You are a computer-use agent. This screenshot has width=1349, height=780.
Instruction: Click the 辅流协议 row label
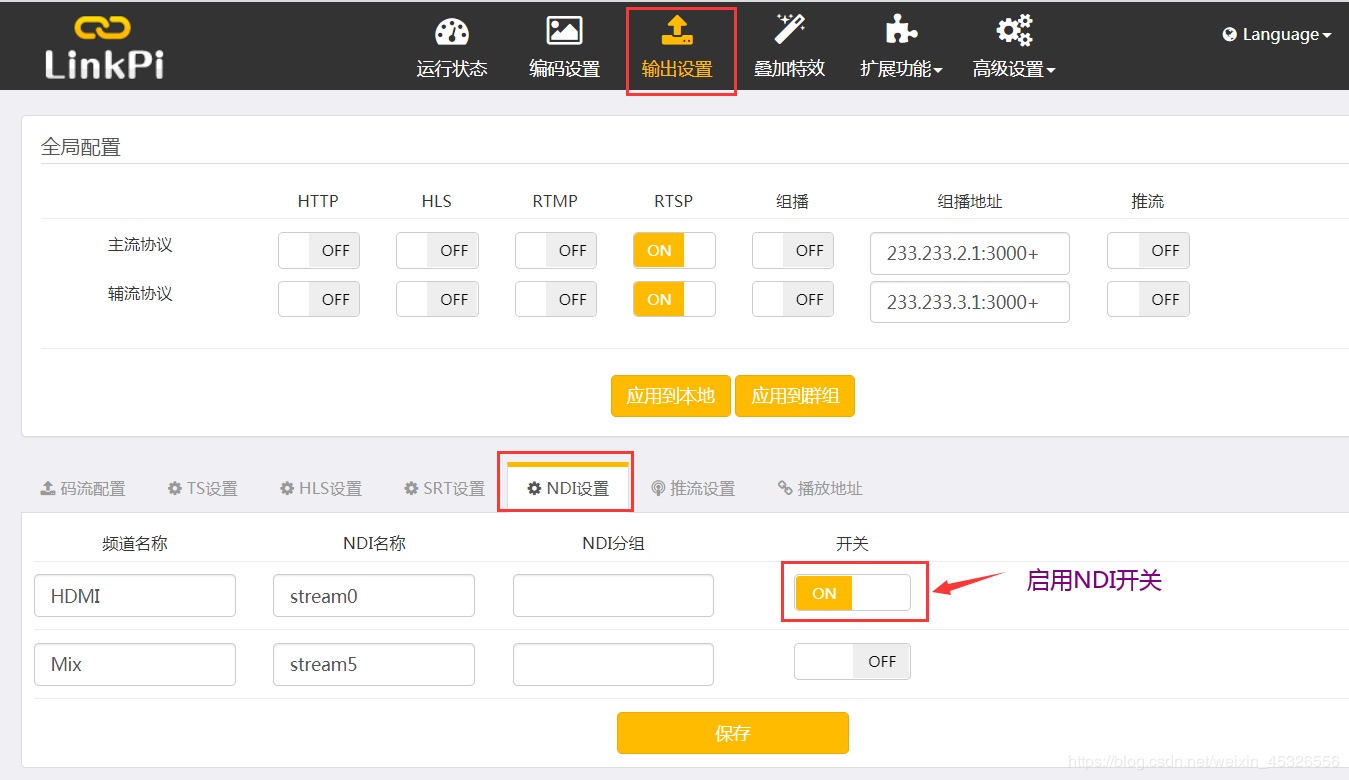click(140, 294)
